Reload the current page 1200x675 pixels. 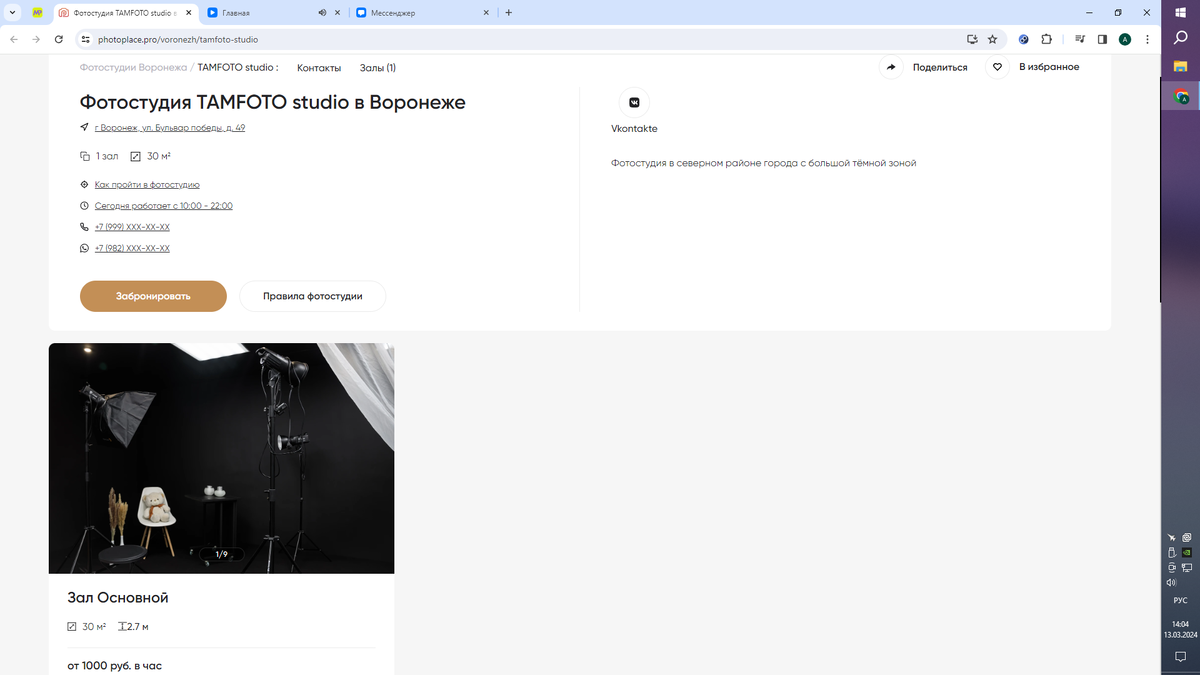pyautogui.click(x=59, y=39)
